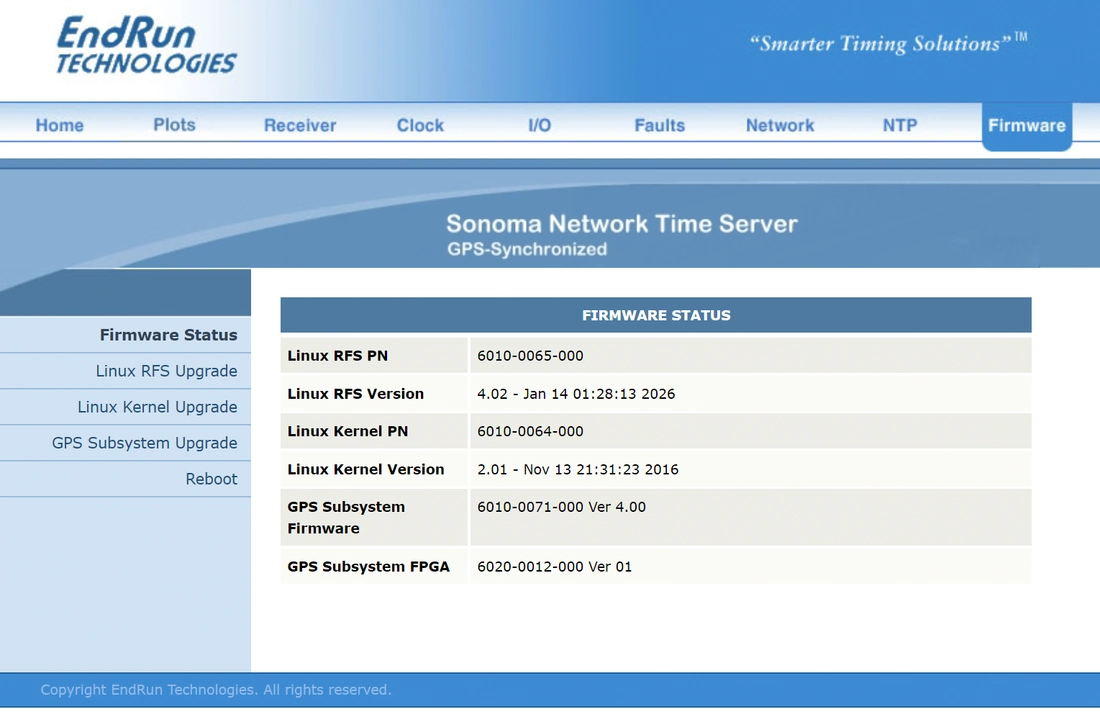Go to the Plots tab

click(x=175, y=125)
